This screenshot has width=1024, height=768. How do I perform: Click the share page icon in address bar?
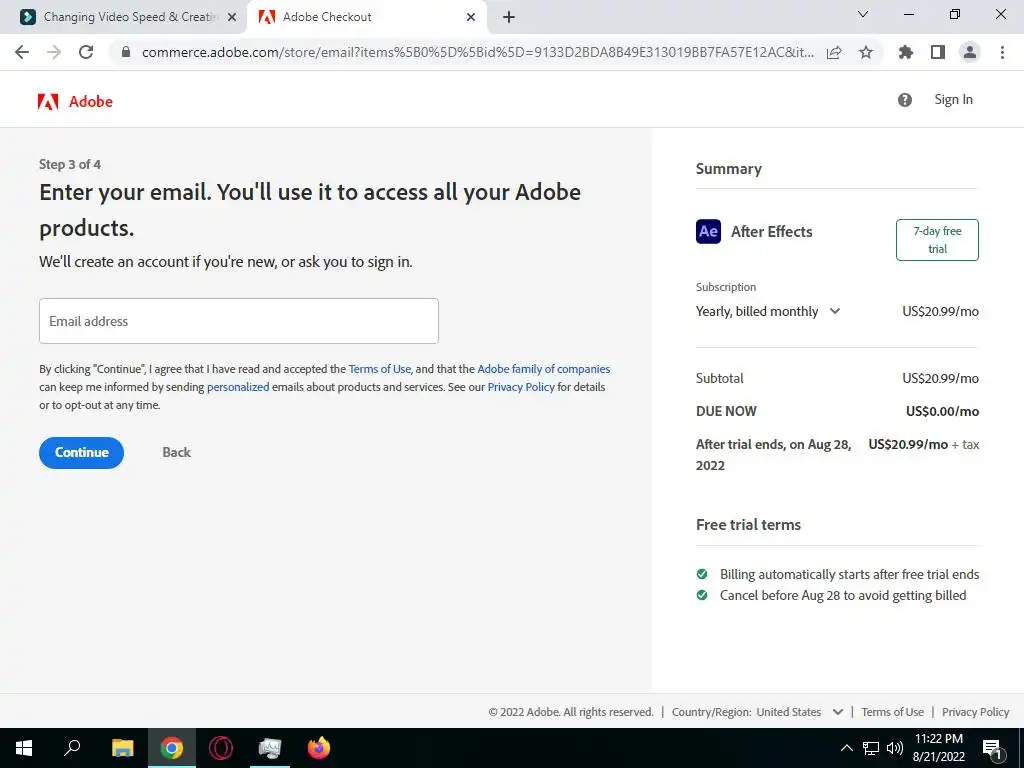click(x=834, y=52)
